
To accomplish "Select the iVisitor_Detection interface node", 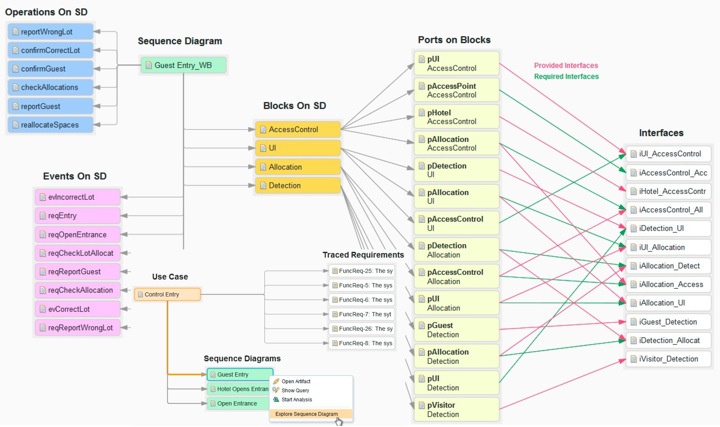I will click(670, 359).
